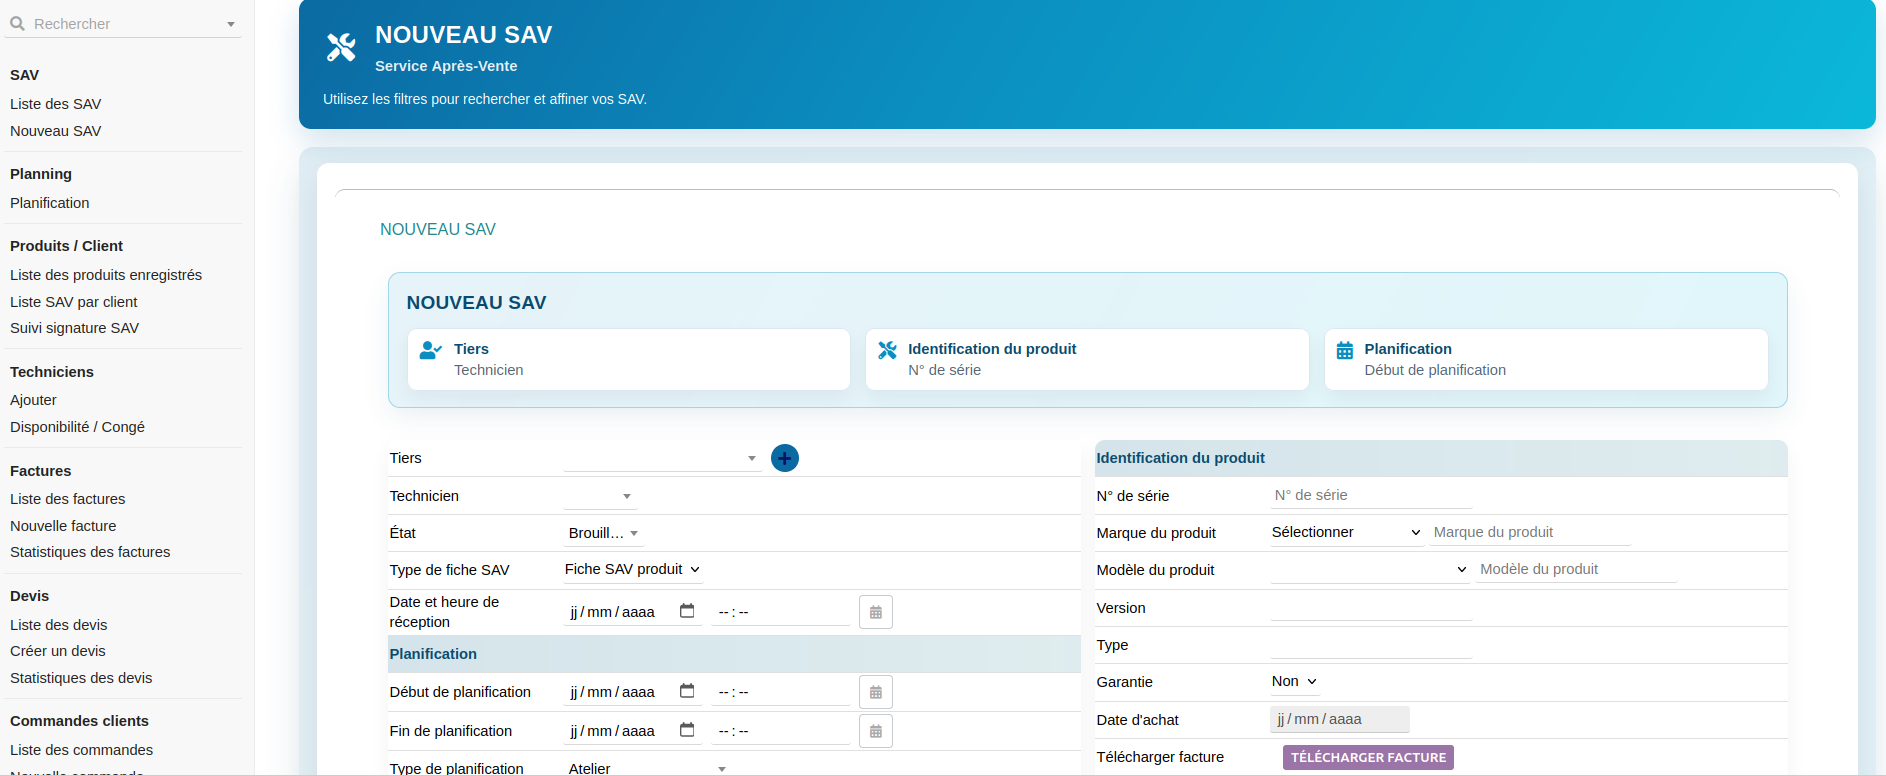This screenshot has width=1886, height=776.
Task: Open the État dropdown showing Brouillon
Action: coord(603,533)
